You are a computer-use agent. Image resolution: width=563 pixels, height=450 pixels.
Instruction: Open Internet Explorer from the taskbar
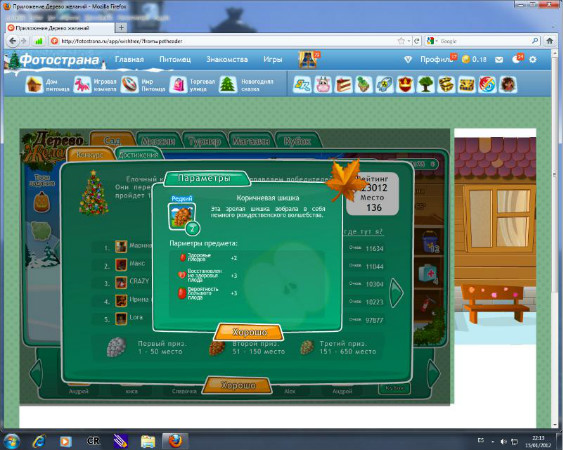(x=39, y=441)
